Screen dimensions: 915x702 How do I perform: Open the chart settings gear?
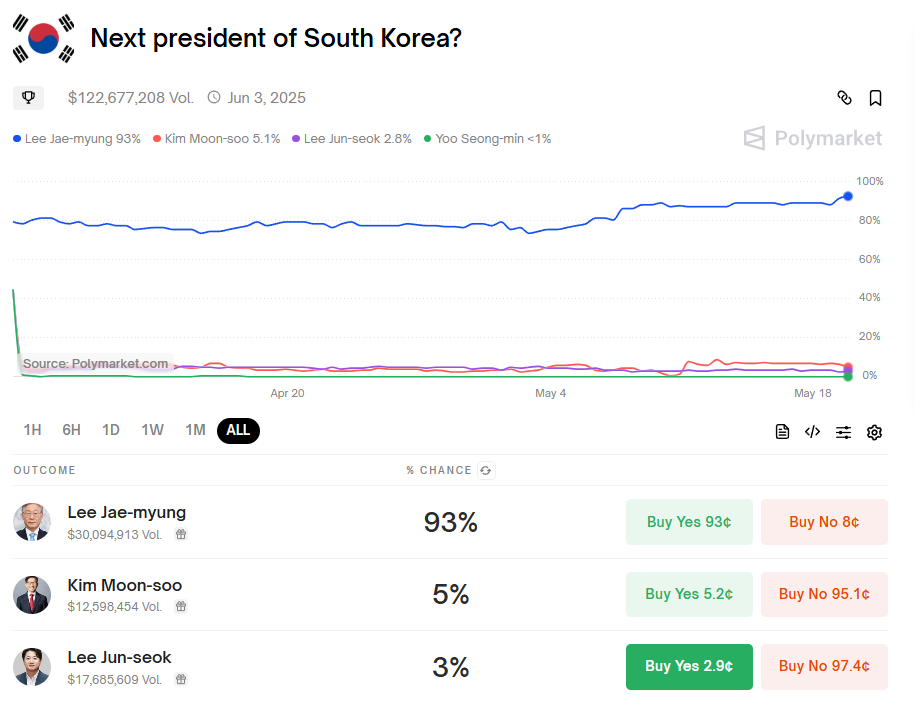[874, 432]
